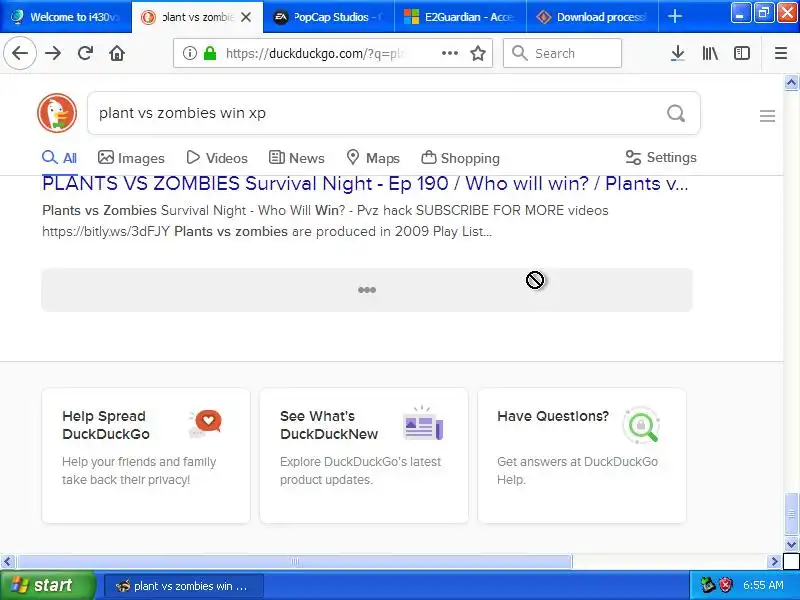Click the horizontal scrollbar thumb

coord(294,562)
